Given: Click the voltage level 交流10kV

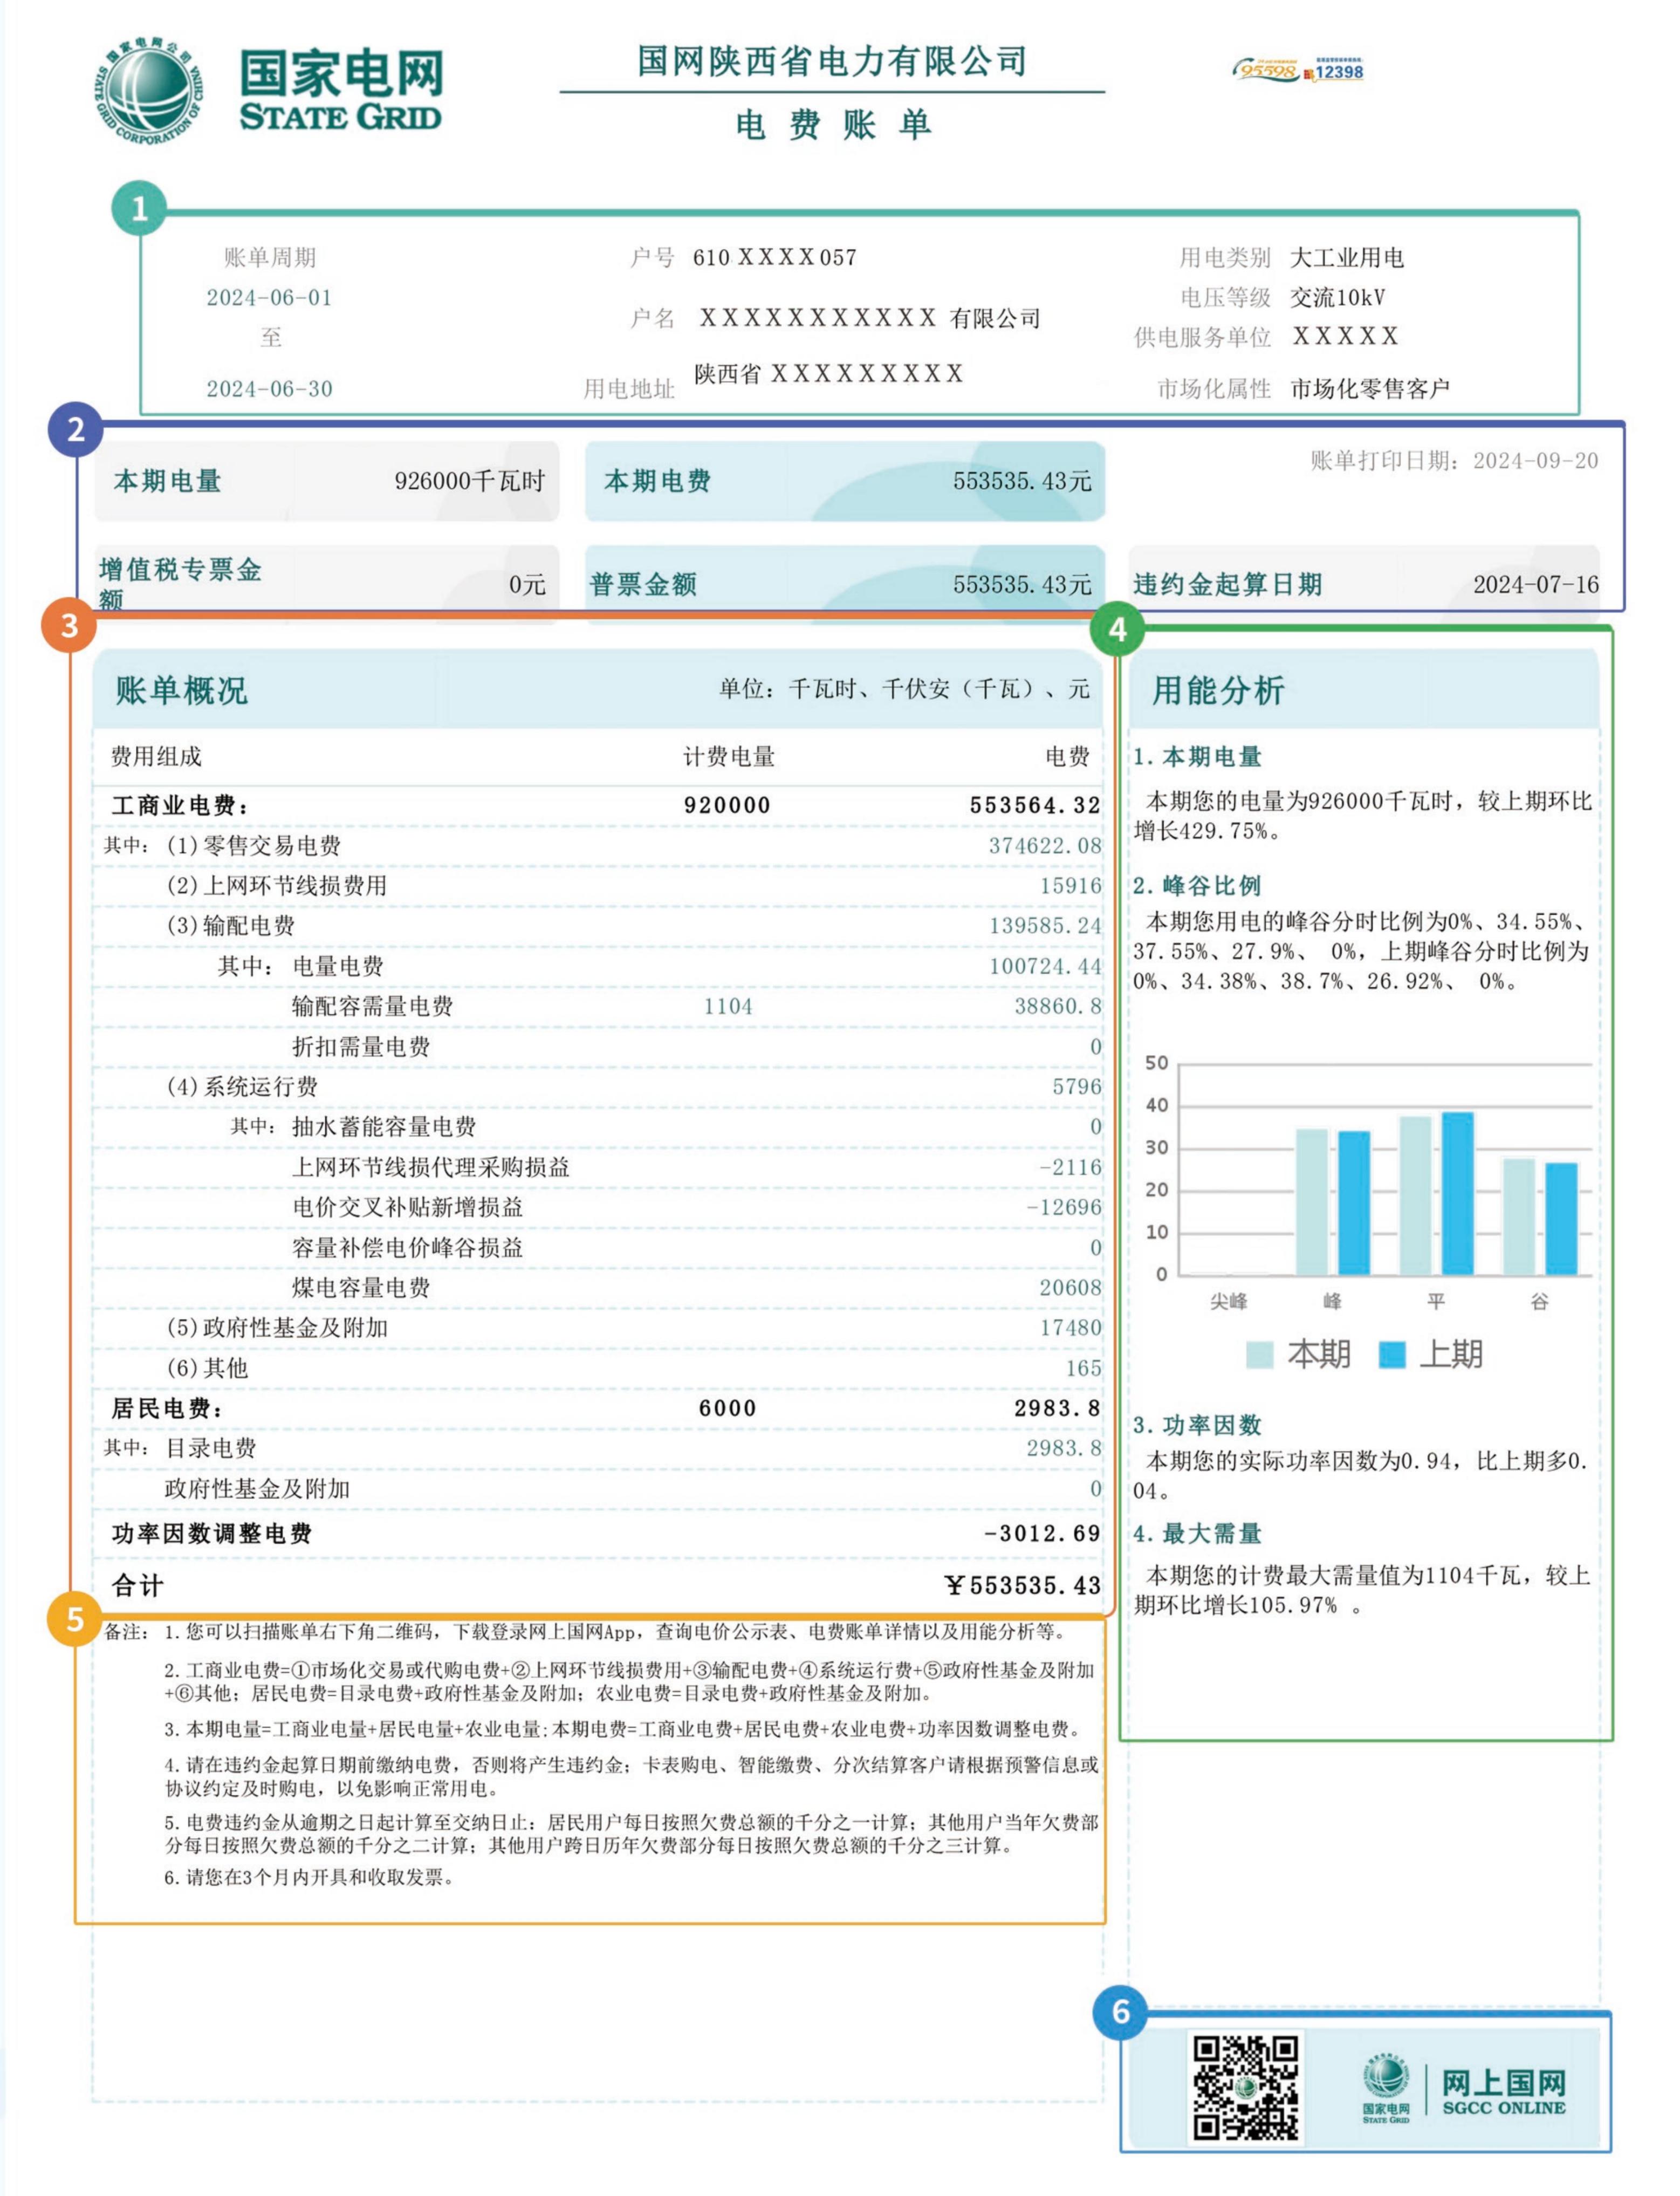Looking at the screenshot, I should [x=1338, y=297].
